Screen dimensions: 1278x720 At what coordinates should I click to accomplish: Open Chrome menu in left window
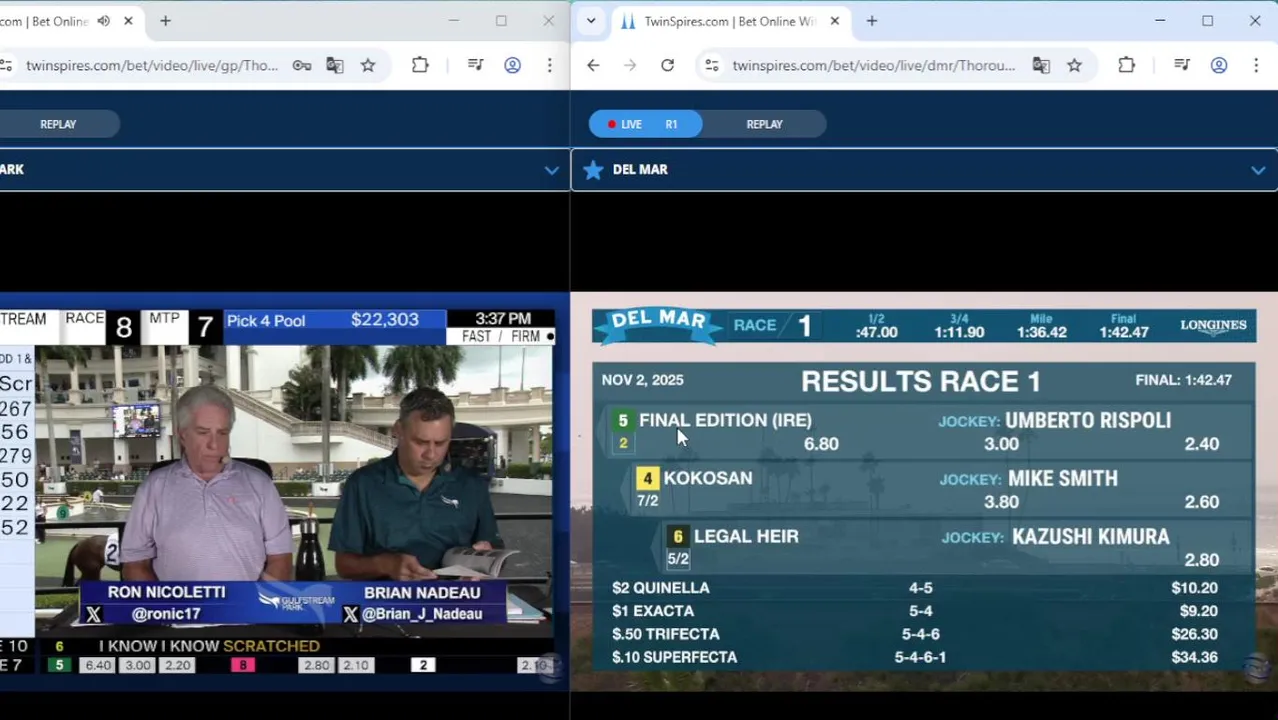[549, 65]
